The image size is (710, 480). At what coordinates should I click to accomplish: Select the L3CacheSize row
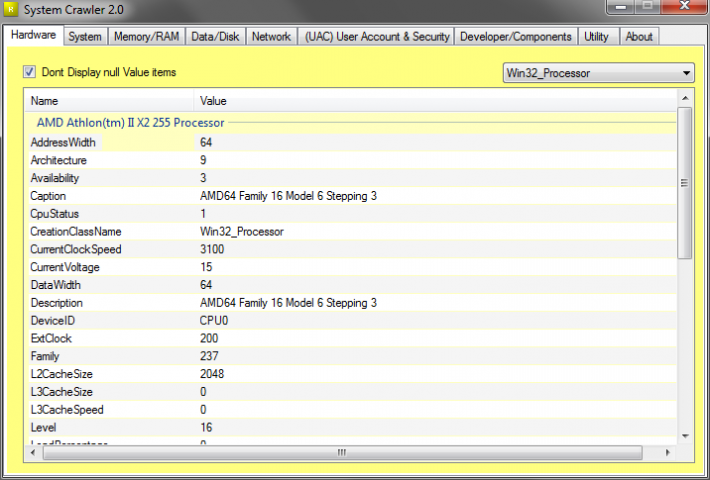(x=352, y=392)
